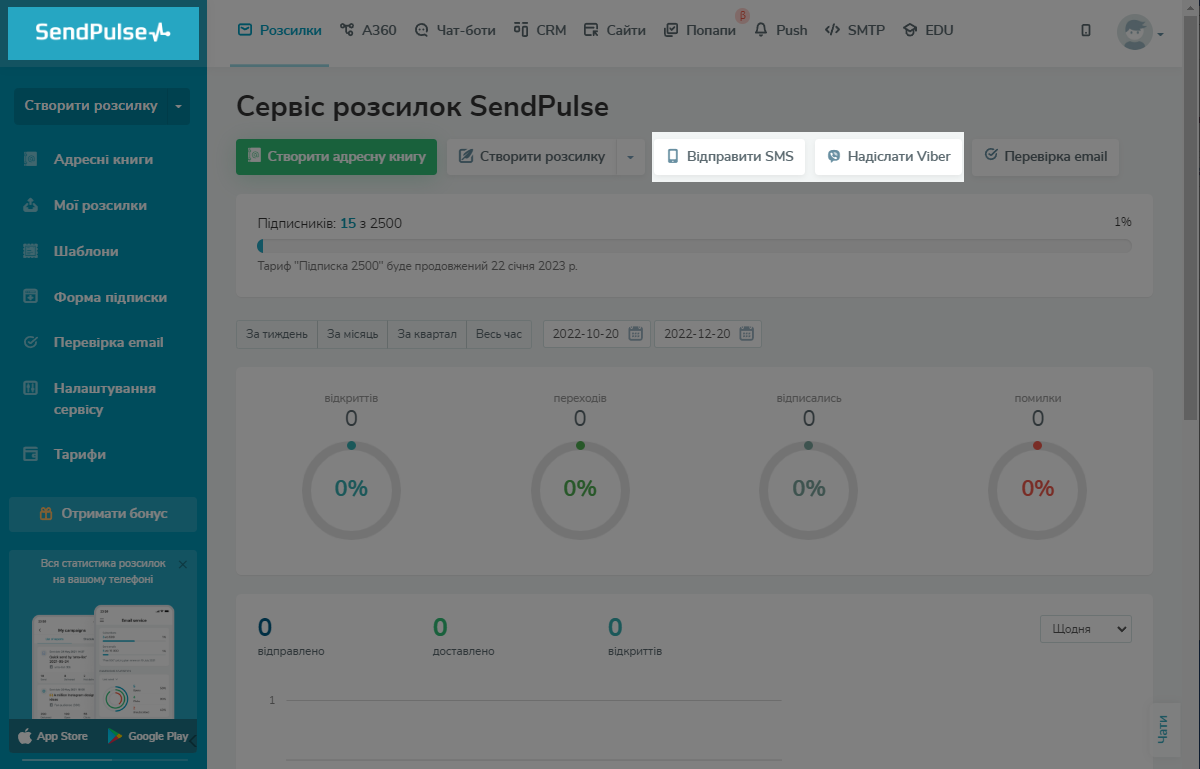Click the gift icon on bonus button

click(46, 514)
